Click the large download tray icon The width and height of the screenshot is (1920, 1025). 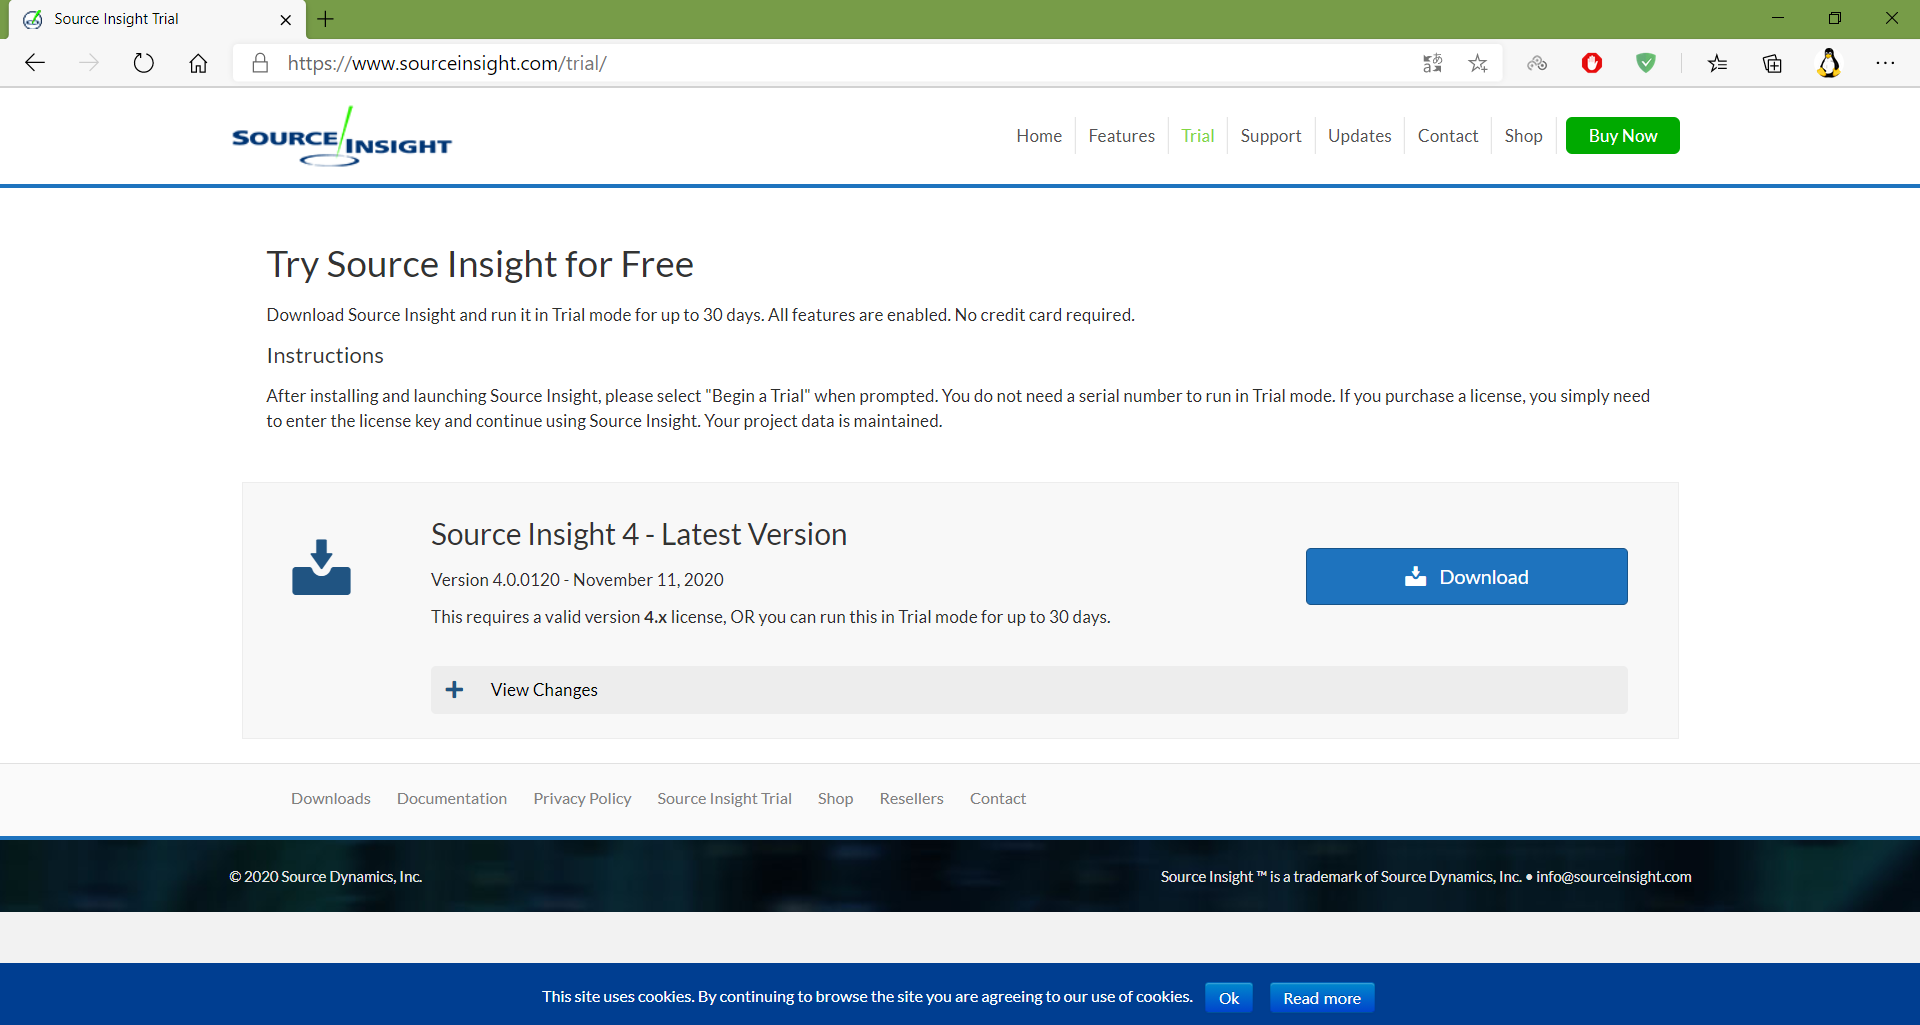click(x=321, y=567)
